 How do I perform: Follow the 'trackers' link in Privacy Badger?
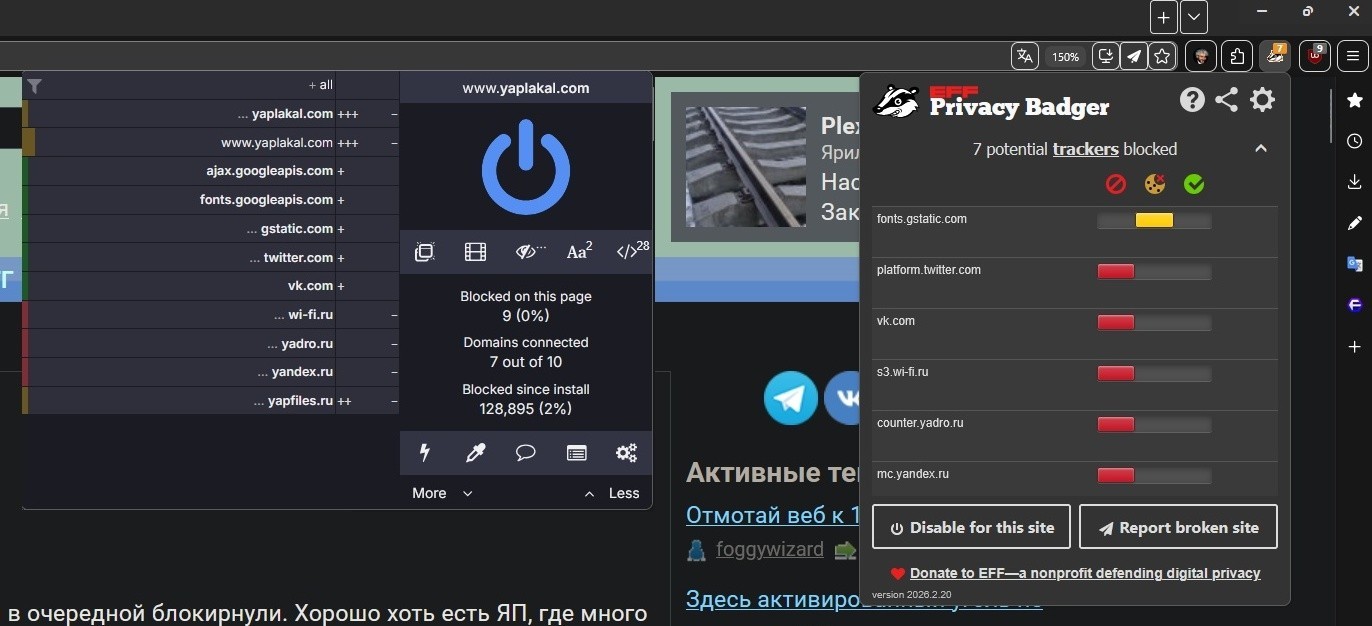pyautogui.click(x=1085, y=149)
